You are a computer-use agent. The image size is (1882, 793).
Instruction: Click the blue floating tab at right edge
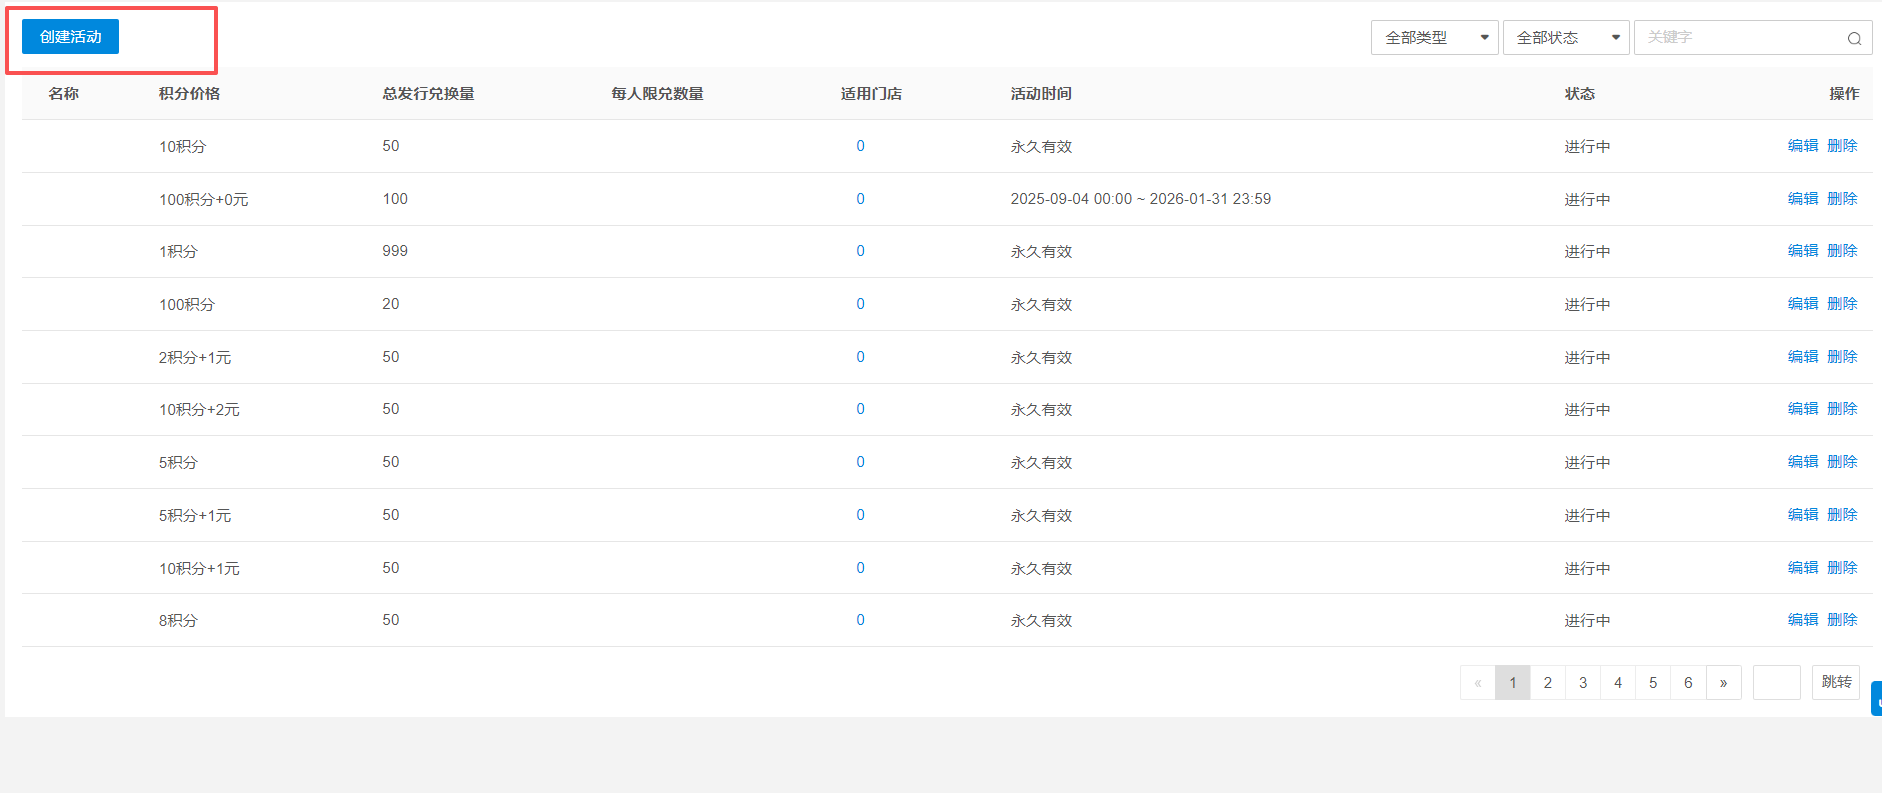[x=1876, y=699]
